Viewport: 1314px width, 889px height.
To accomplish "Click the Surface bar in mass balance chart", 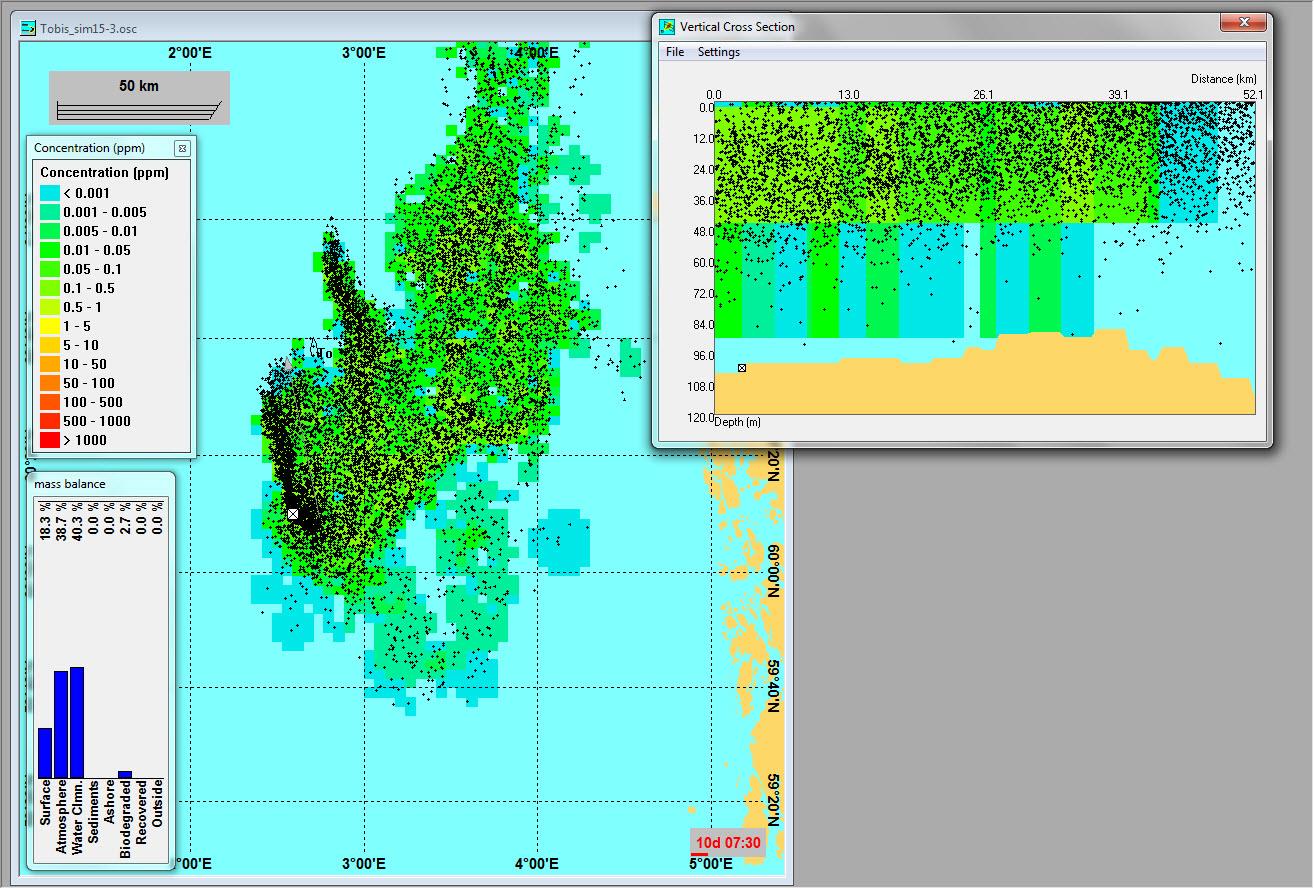I will click(45, 753).
